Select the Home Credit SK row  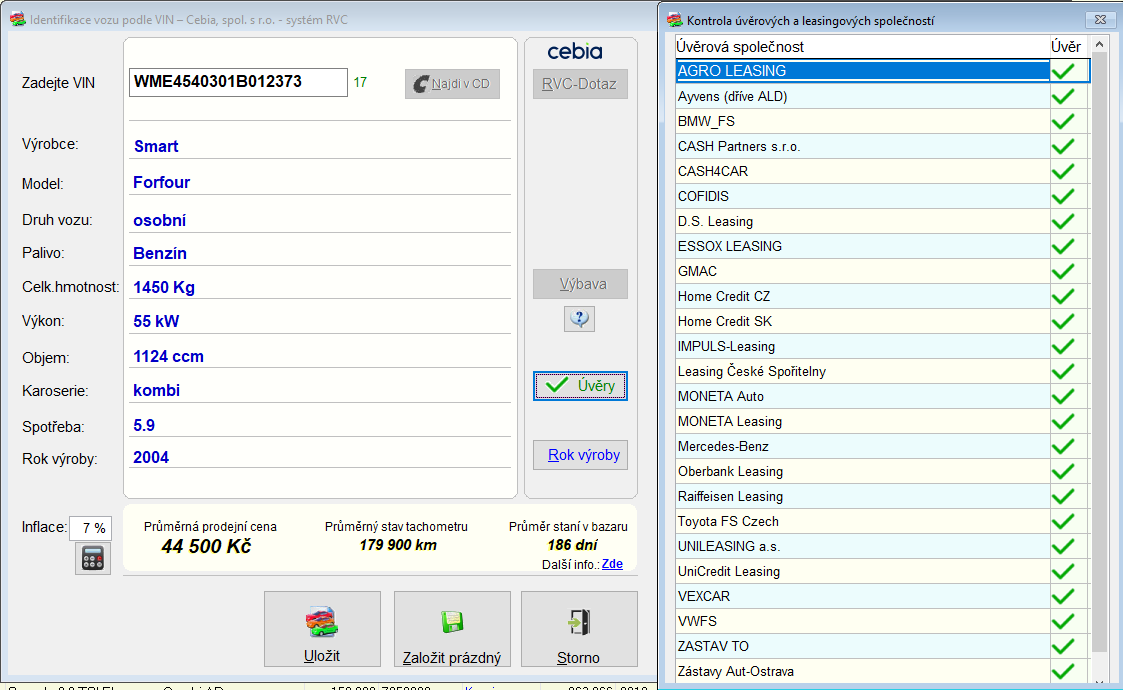pyautogui.click(x=882, y=322)
